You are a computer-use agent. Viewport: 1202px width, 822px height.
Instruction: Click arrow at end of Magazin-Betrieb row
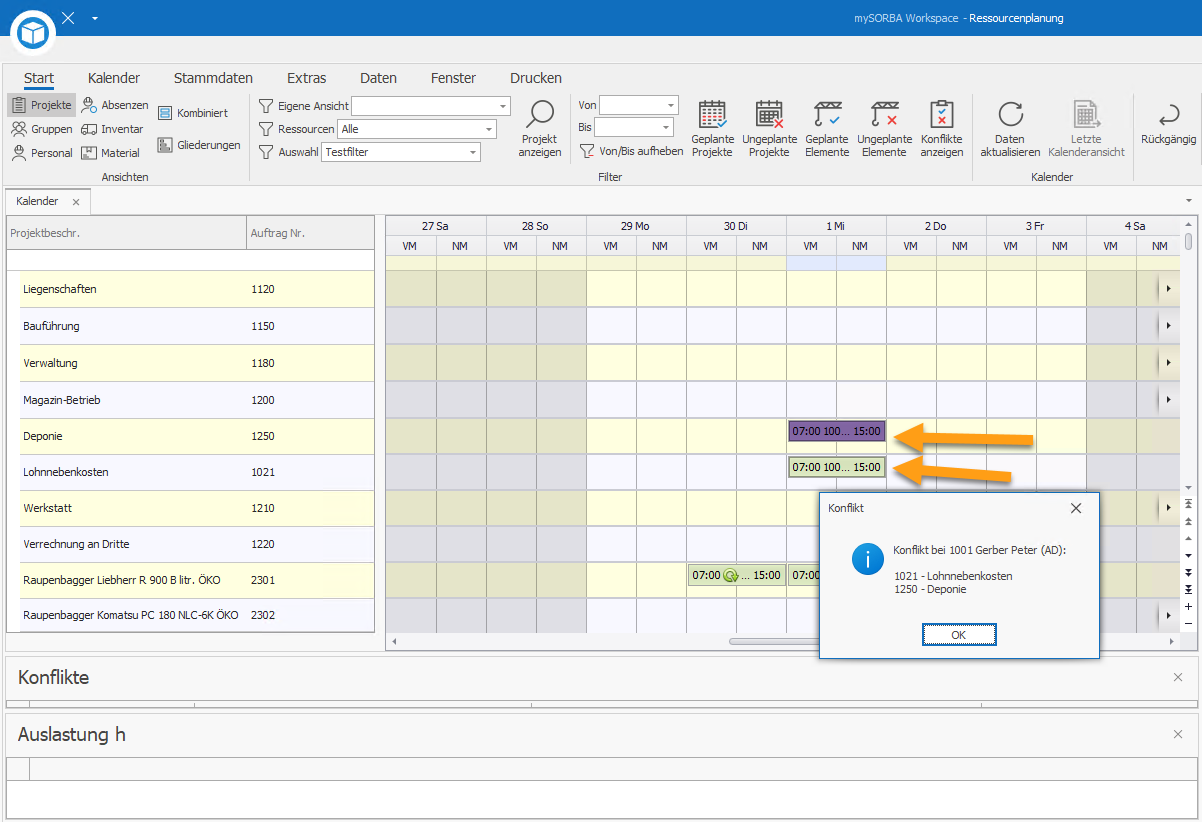1168,399
